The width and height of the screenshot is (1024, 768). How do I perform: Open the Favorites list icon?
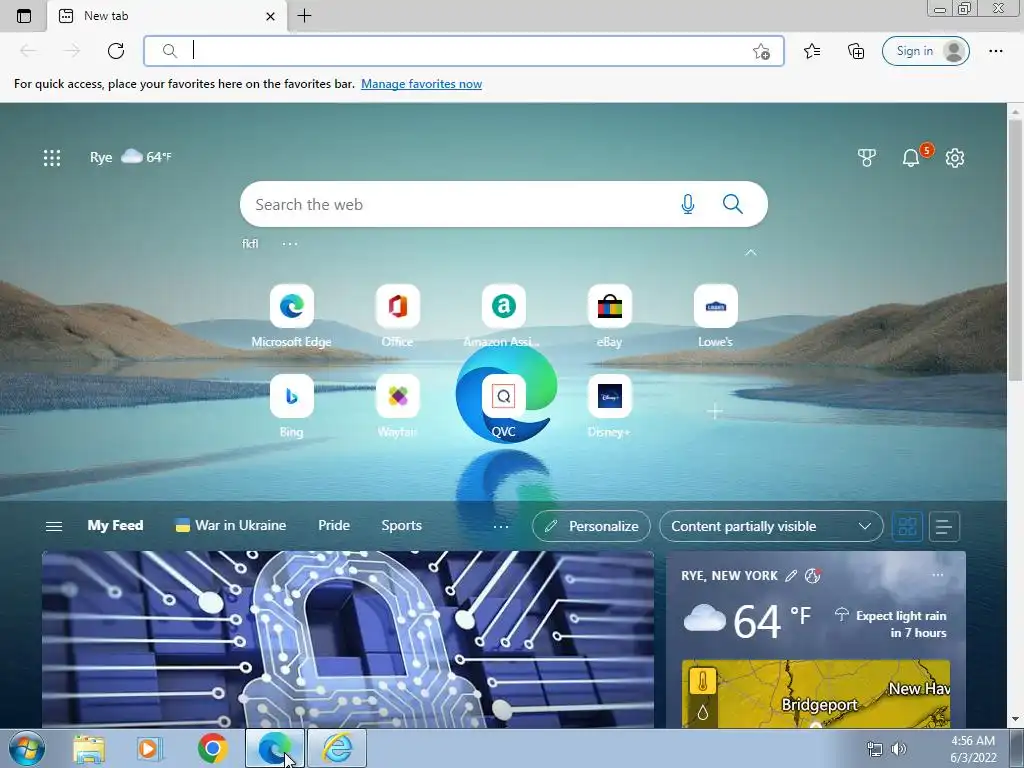click(x=812, y=51)
